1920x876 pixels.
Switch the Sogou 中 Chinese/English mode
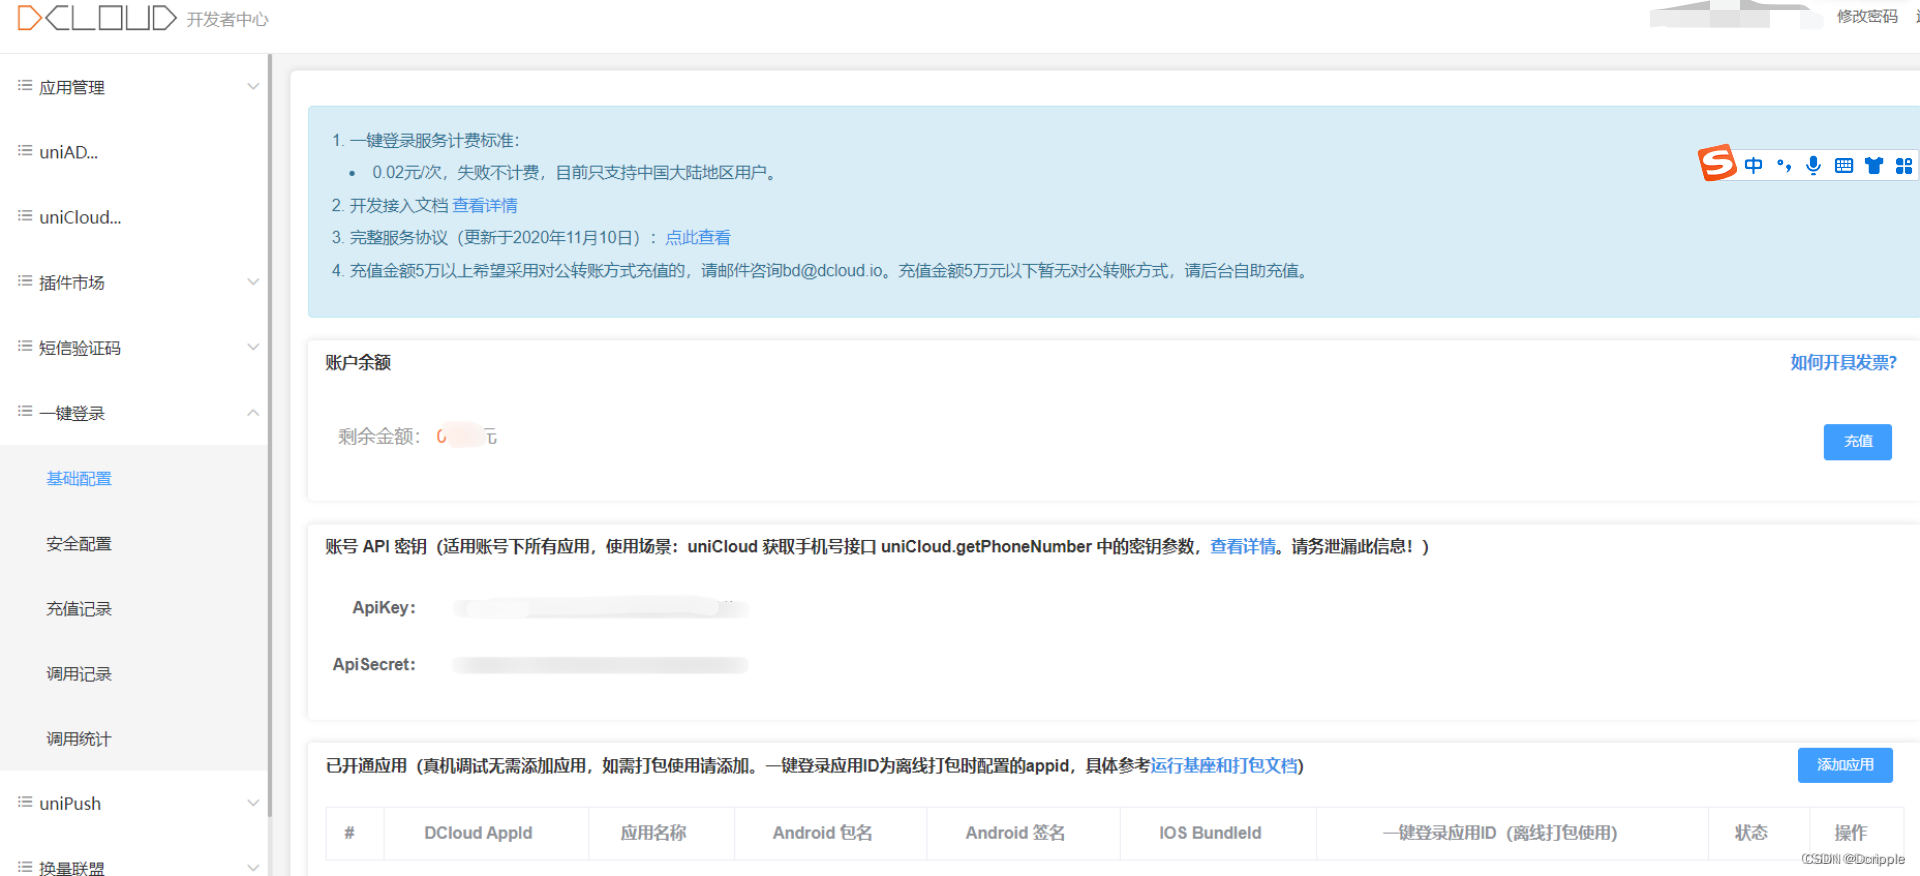pos(1753,165)
